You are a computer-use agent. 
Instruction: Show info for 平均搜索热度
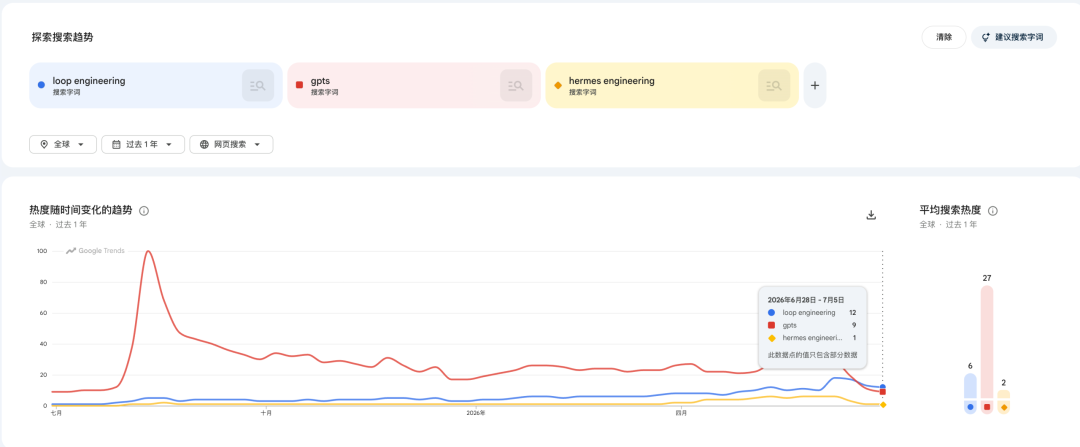point(993,211)
